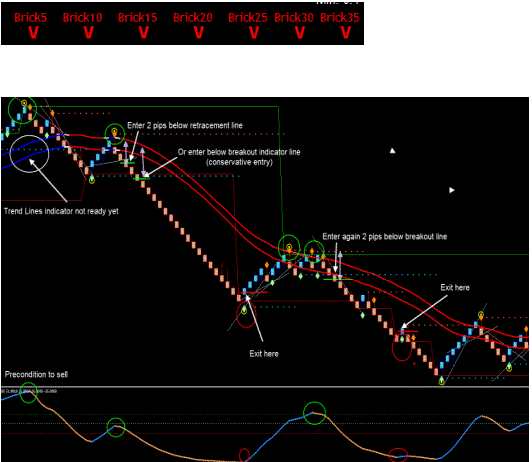532x462 pixels.
Task: Click the white upward triangle marker on chart
Action: tap(393, 151)
